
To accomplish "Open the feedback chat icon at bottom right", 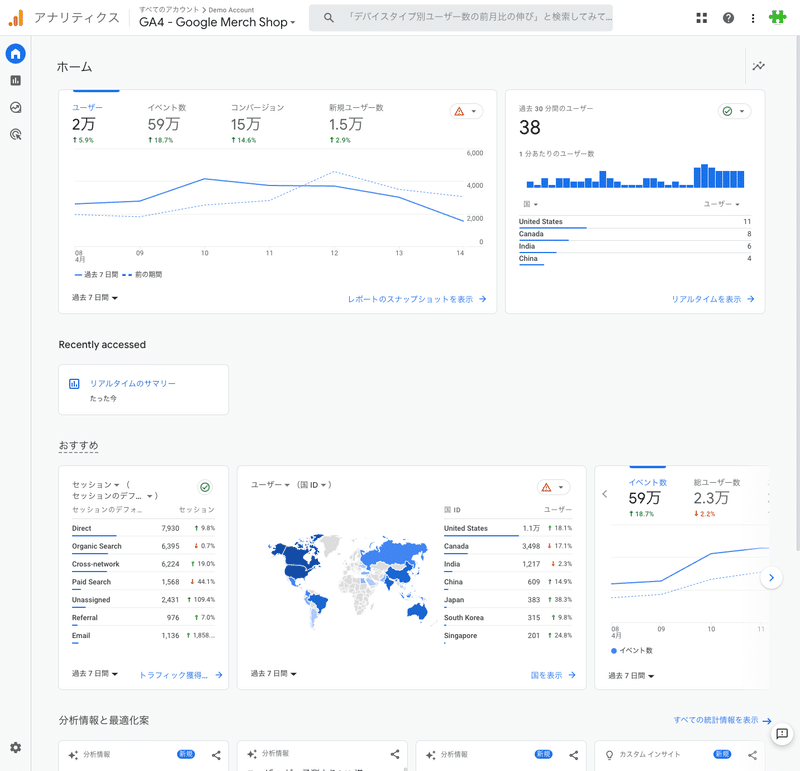I will pos(782,734).
